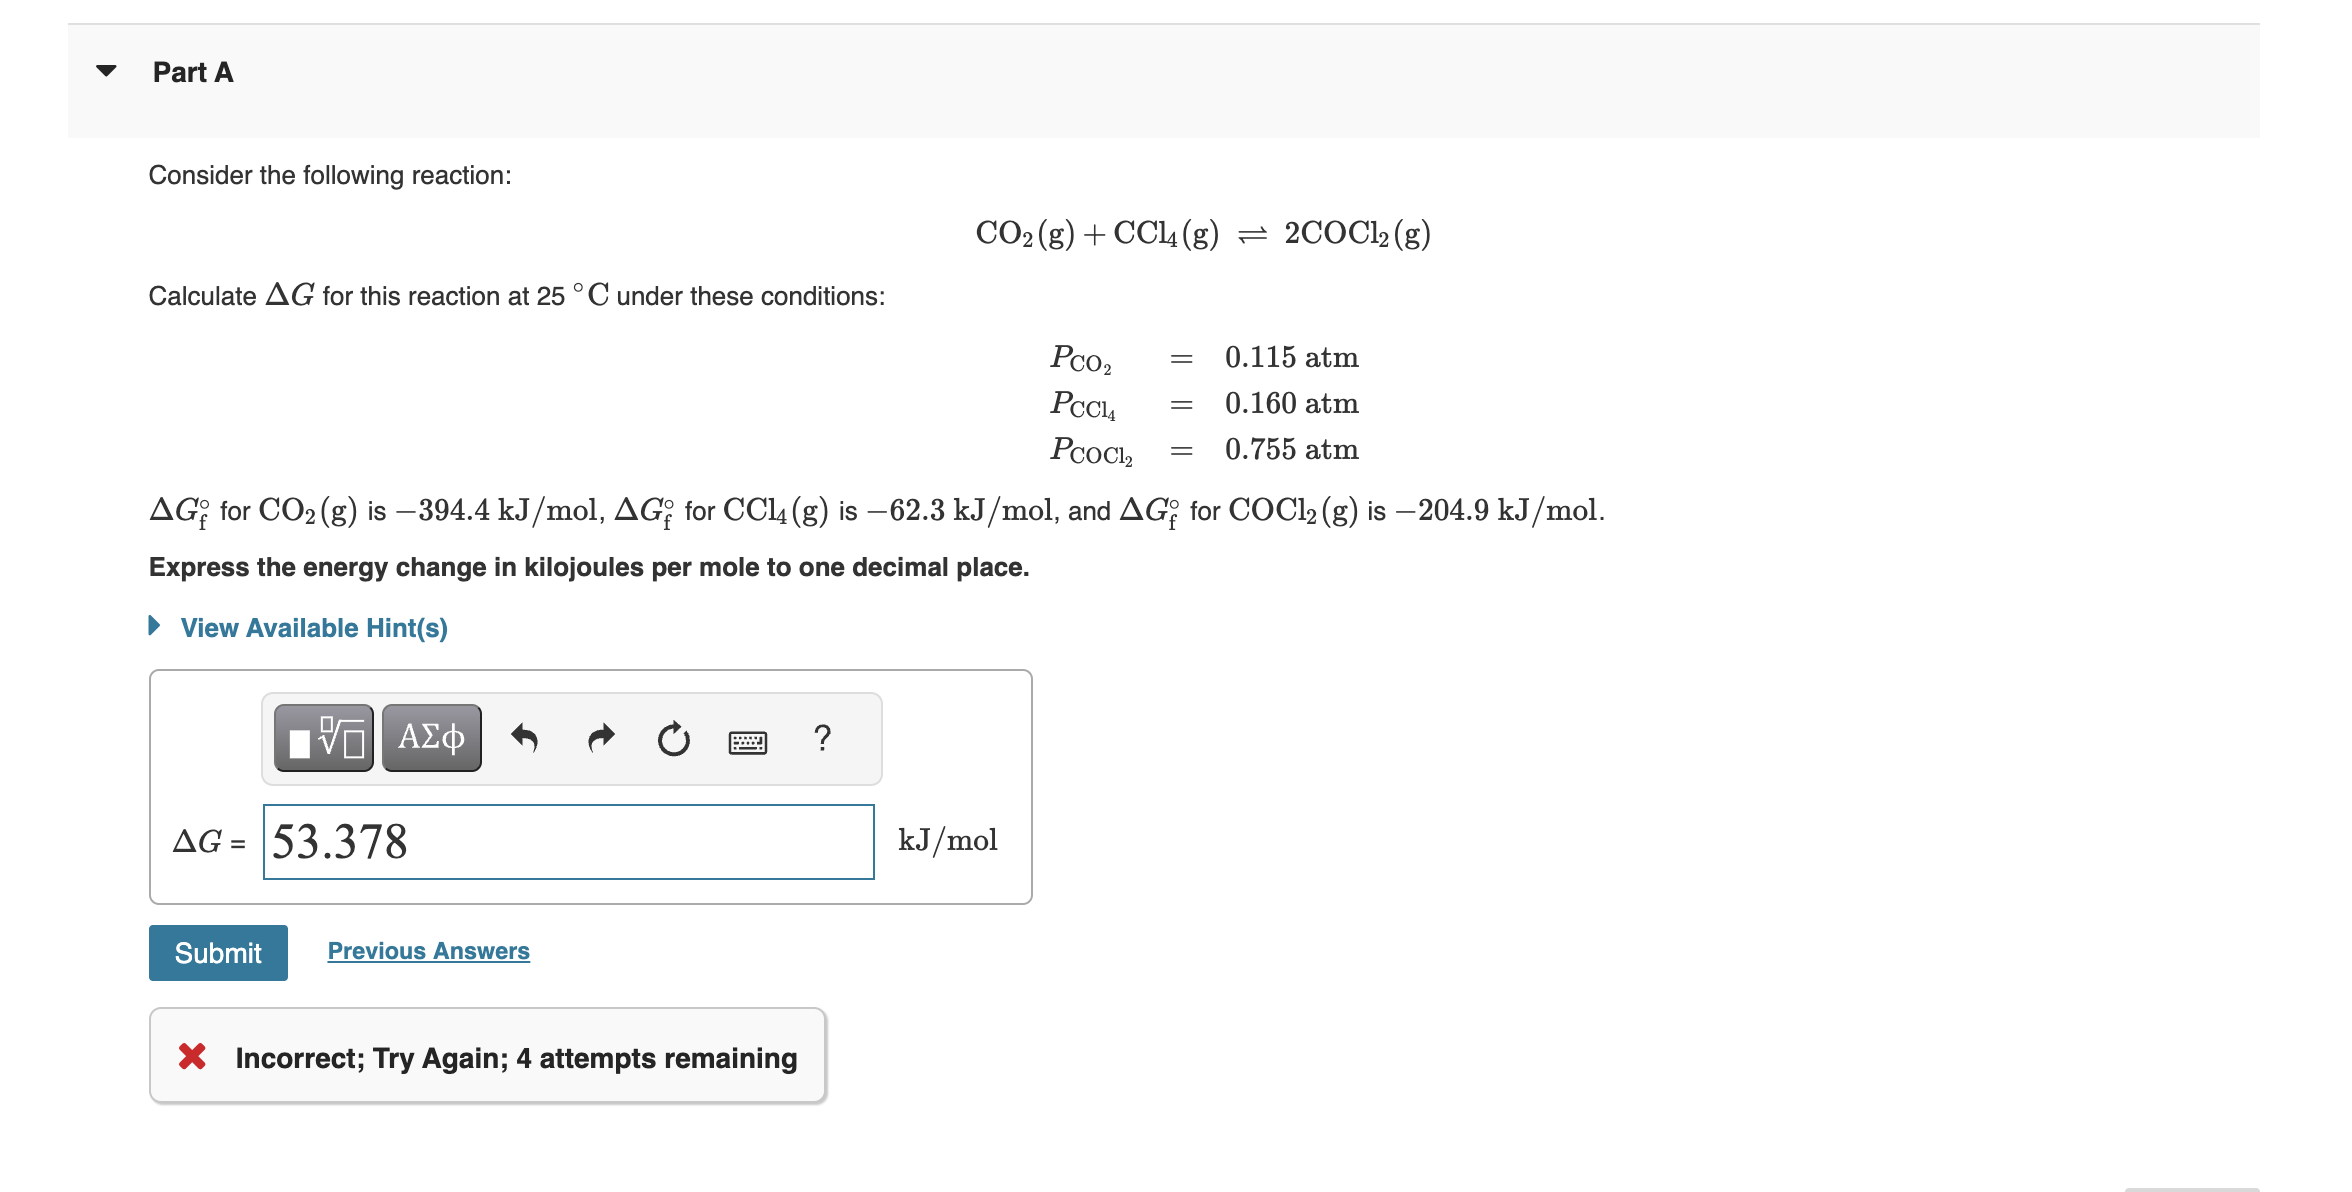Viewport: 2352px width, 1192px height.
Task: Open the equation editor help question mark
Action: tap(822, 737)
